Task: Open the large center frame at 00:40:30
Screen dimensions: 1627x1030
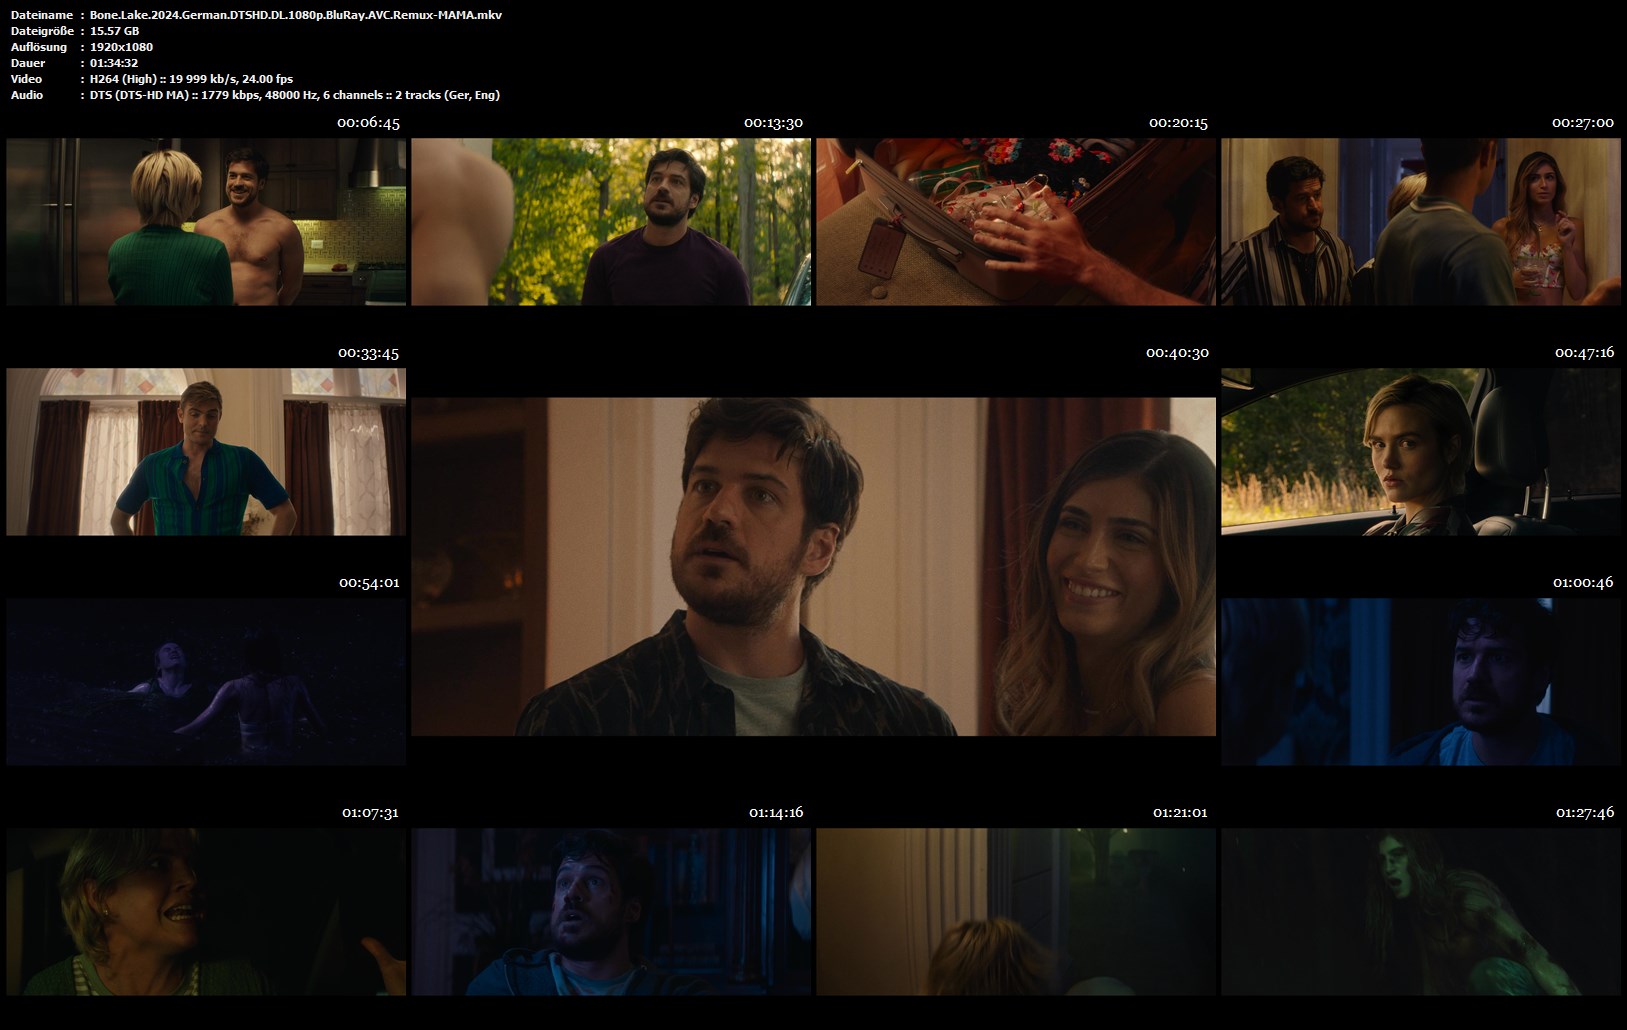Action: pyautogui.click(x=814, y=567)
